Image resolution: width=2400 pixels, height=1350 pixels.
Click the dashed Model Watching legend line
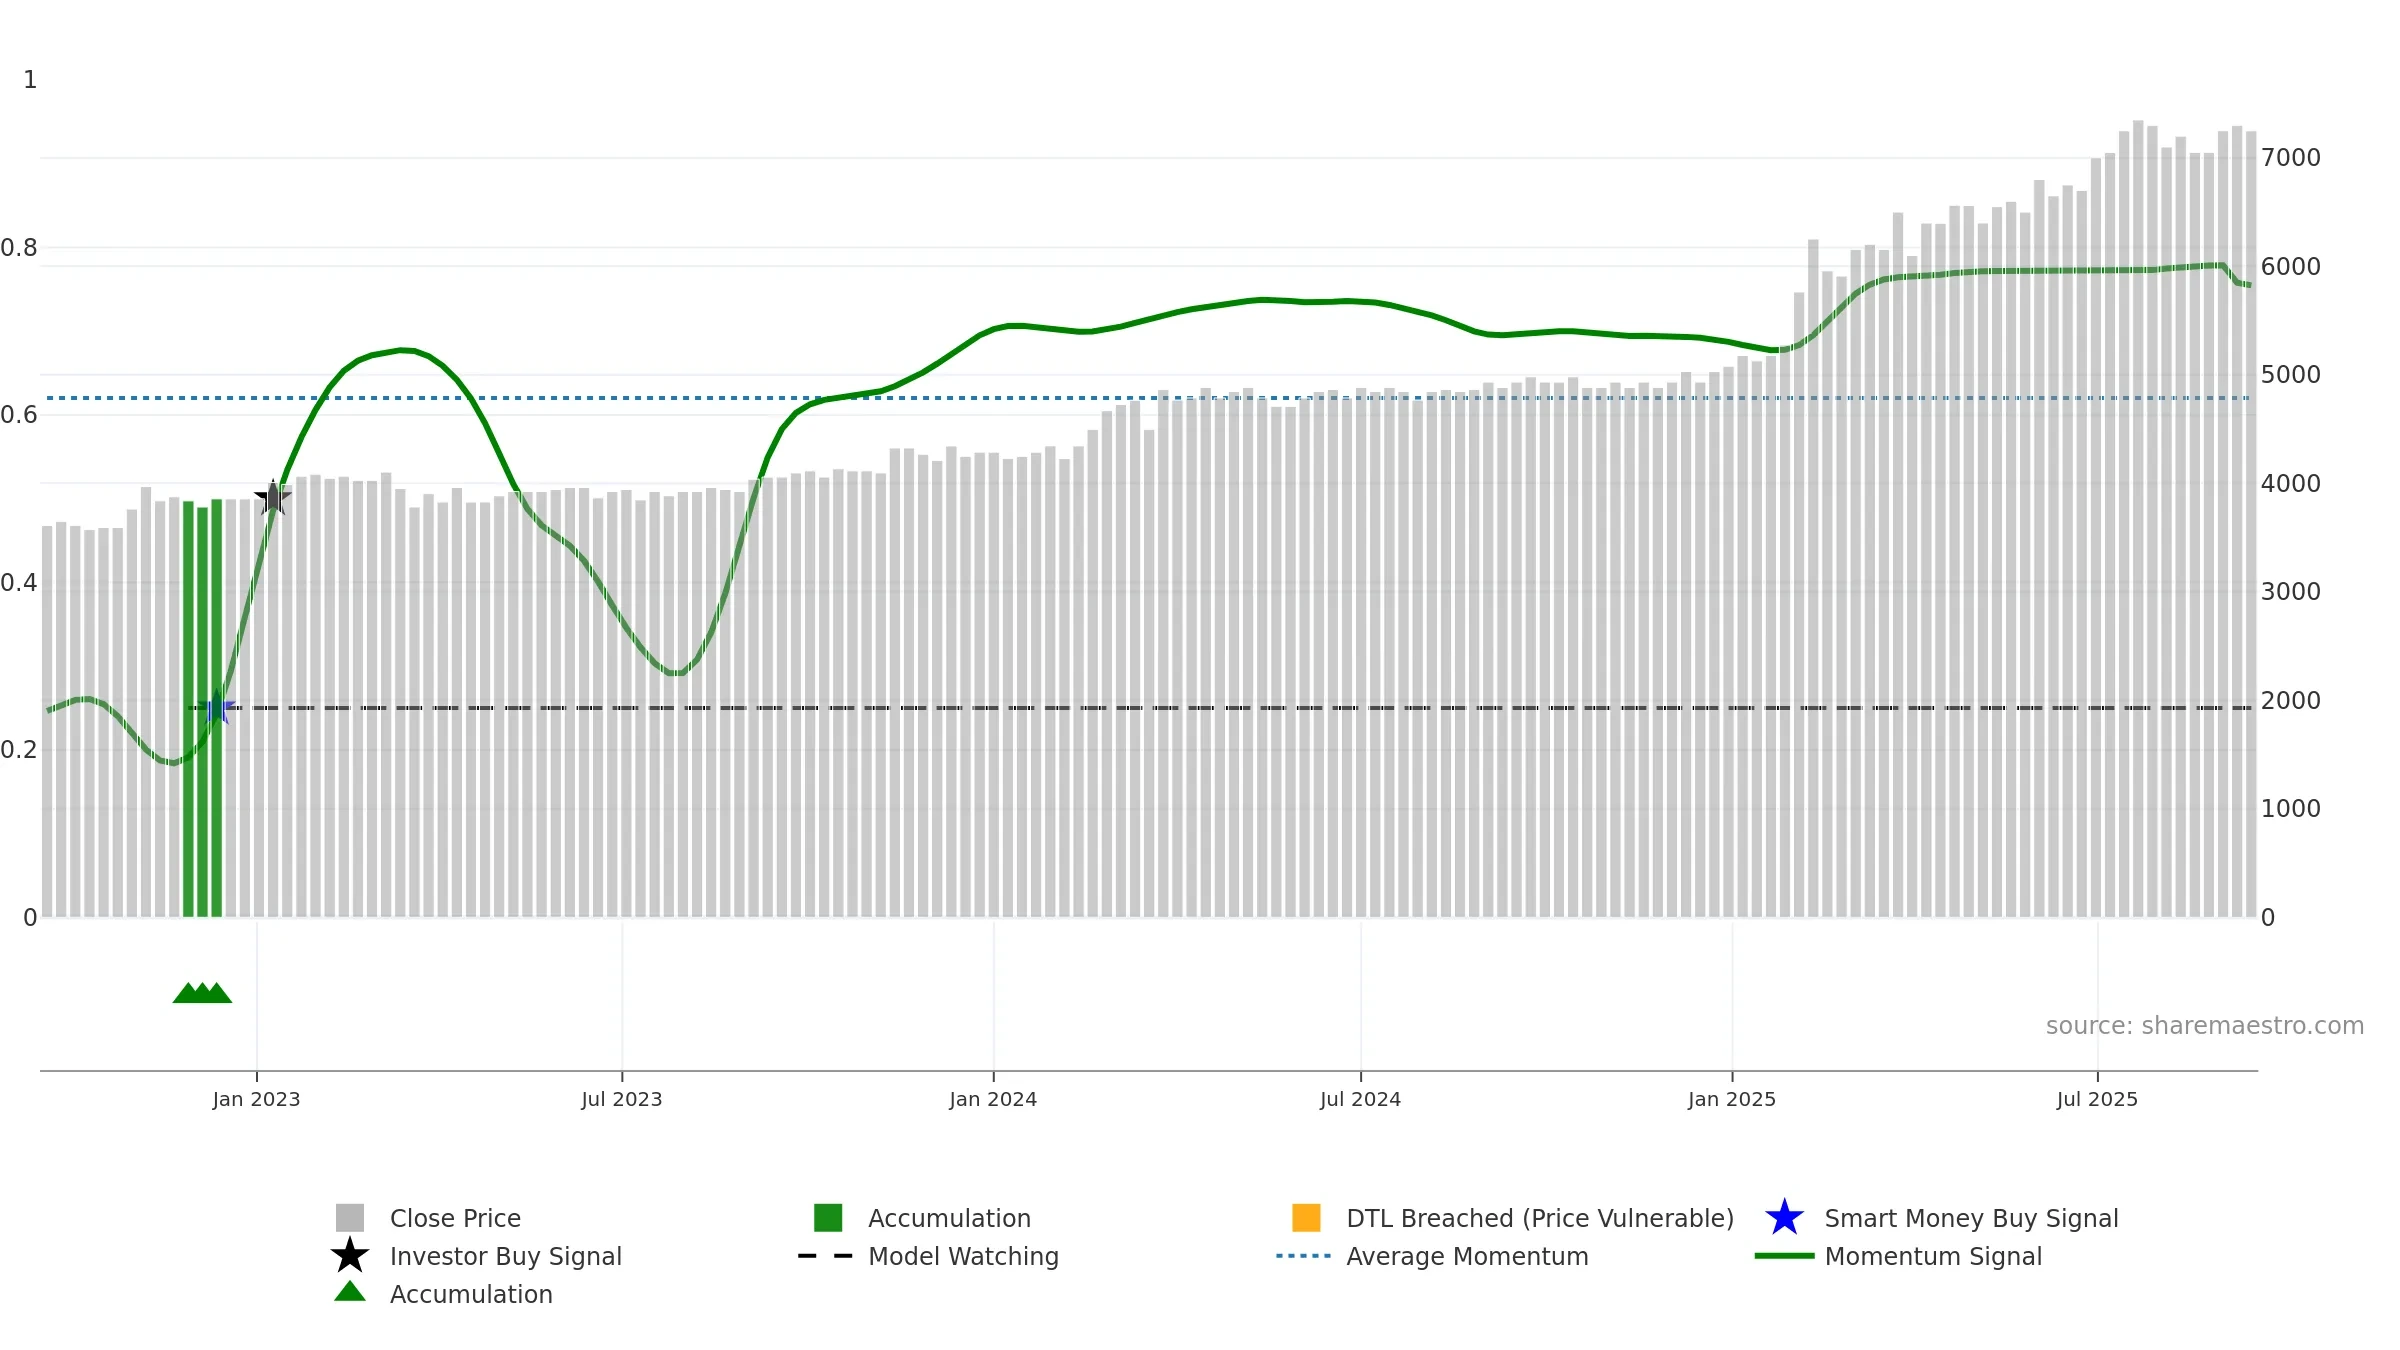click(825, 1256)
